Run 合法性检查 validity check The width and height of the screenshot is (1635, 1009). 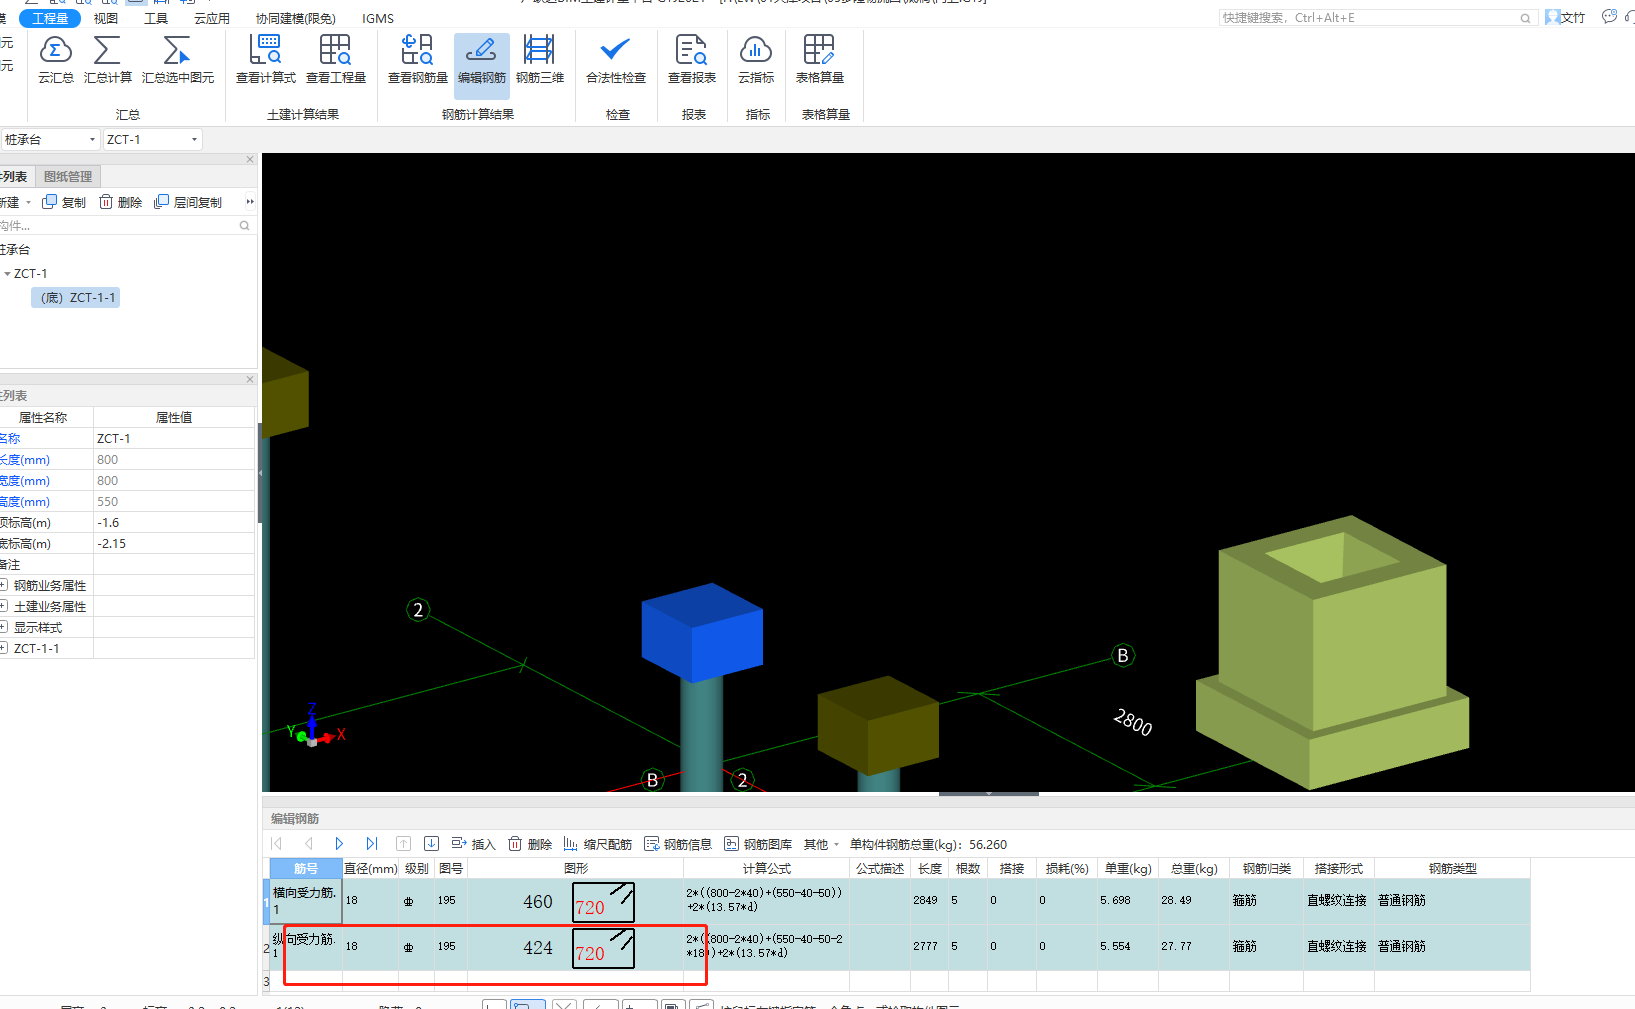tap(616, 60)
